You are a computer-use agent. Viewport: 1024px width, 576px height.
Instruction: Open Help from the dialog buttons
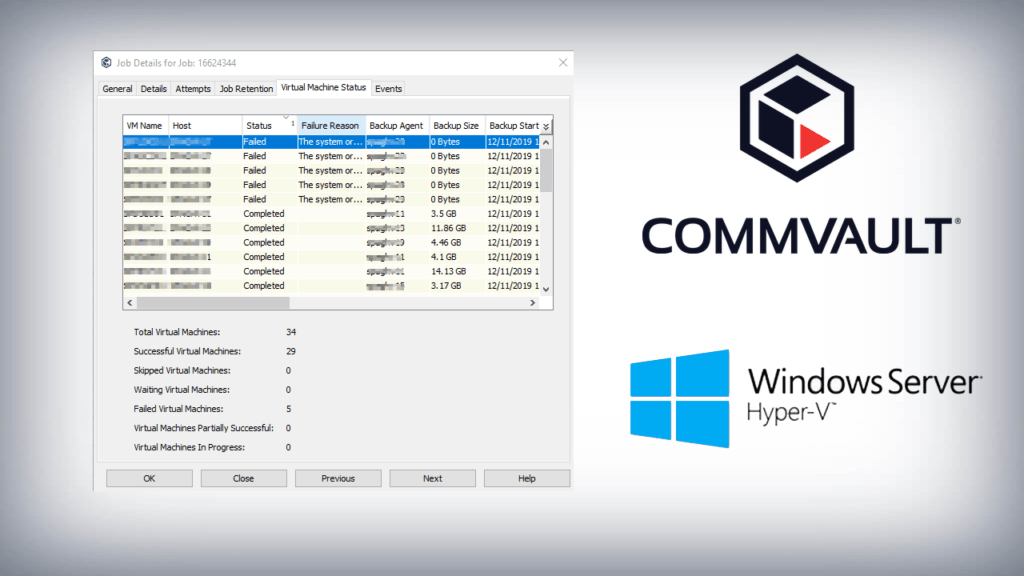tap(527, 478)
